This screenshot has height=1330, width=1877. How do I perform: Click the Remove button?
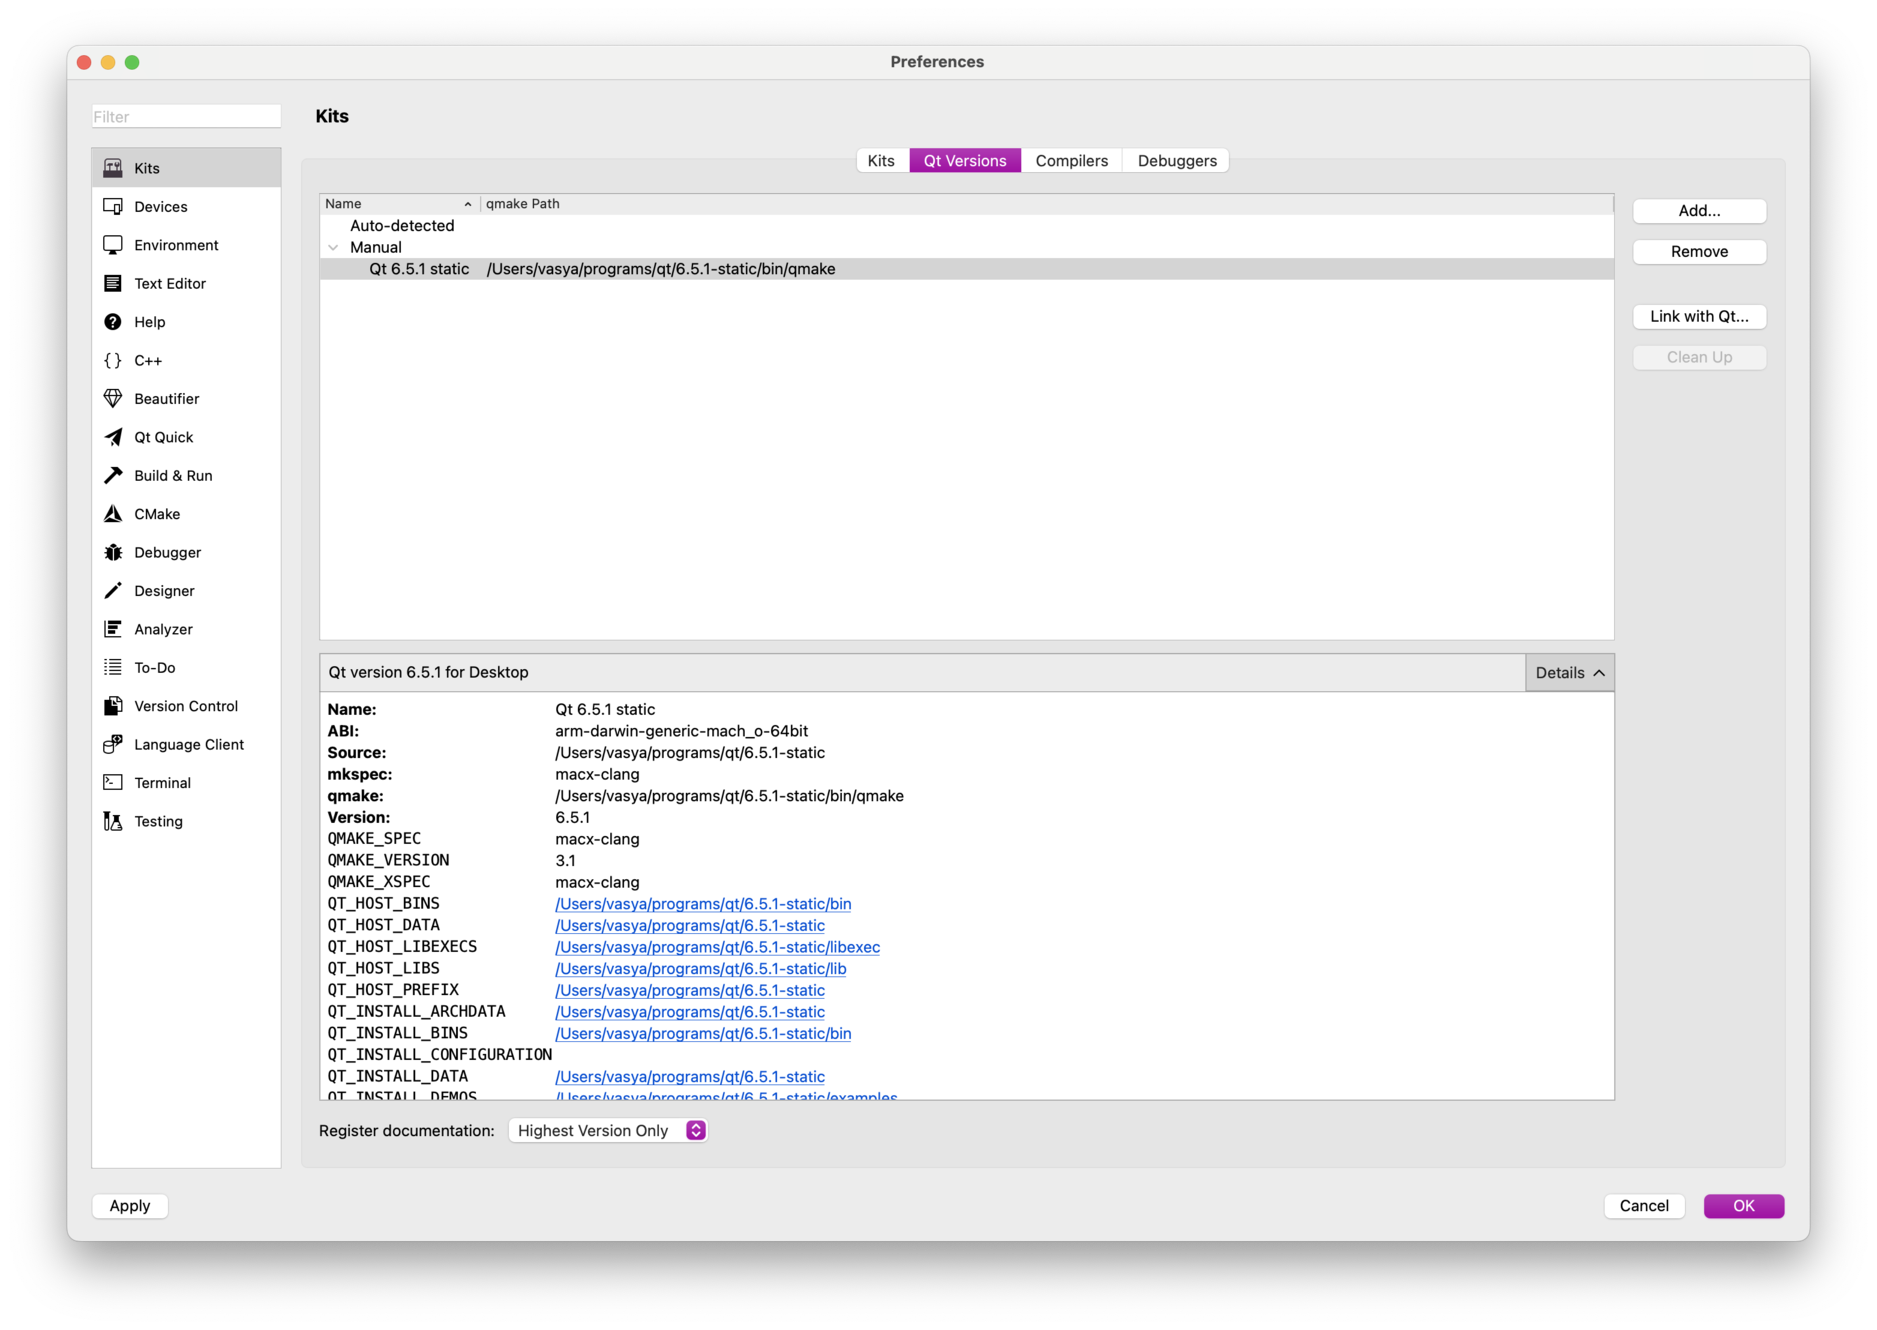1699,251
